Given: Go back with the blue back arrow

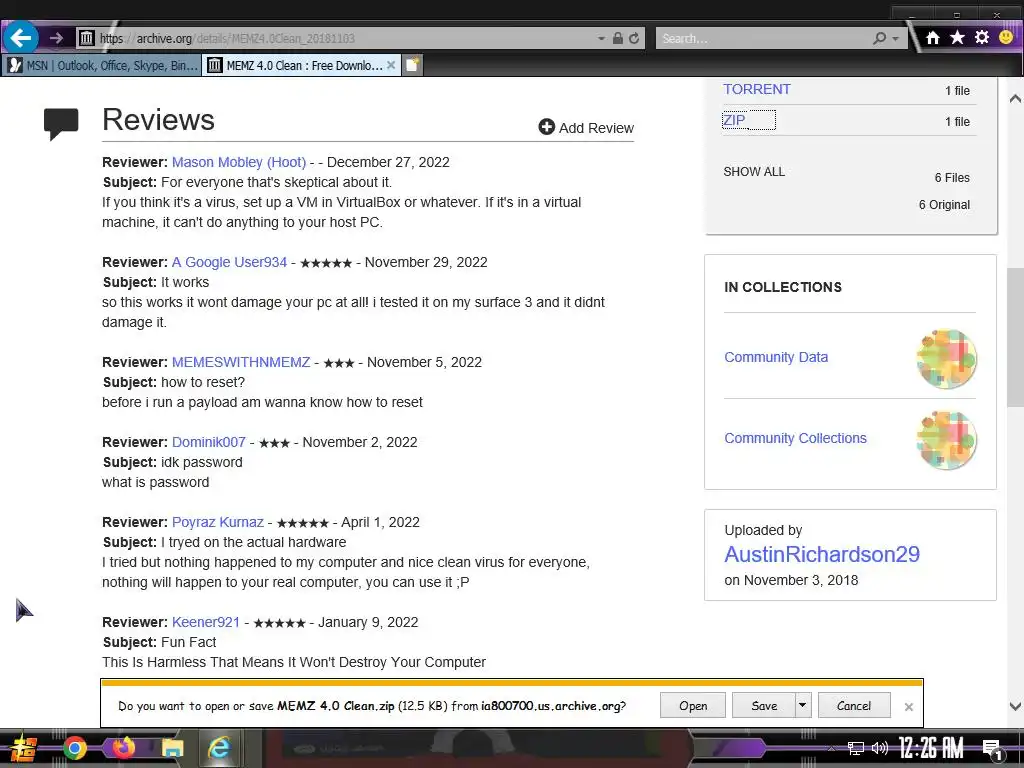Looking at the screenshot, I should (x=21, y=38).
